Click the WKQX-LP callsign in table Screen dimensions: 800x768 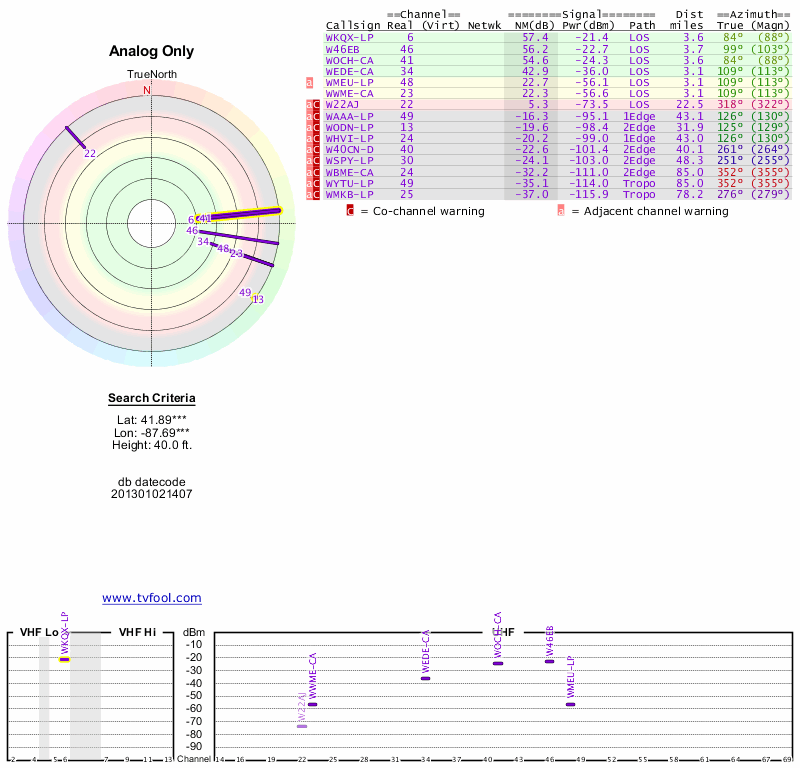349,38
